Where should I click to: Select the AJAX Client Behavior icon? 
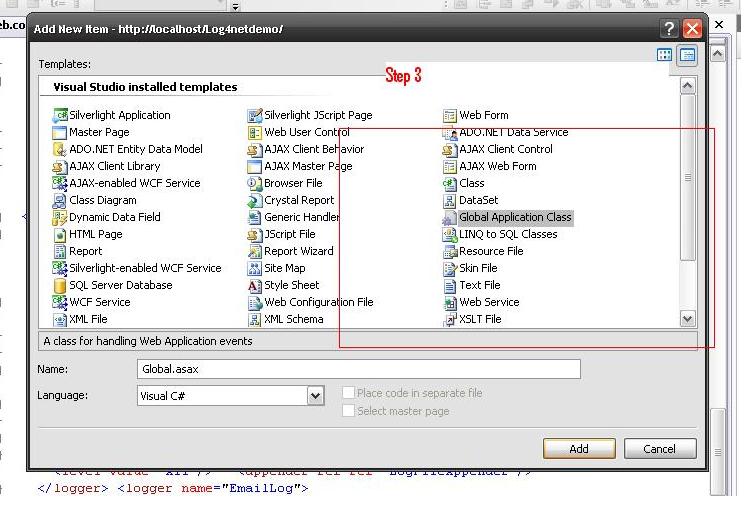pos(255,149)
